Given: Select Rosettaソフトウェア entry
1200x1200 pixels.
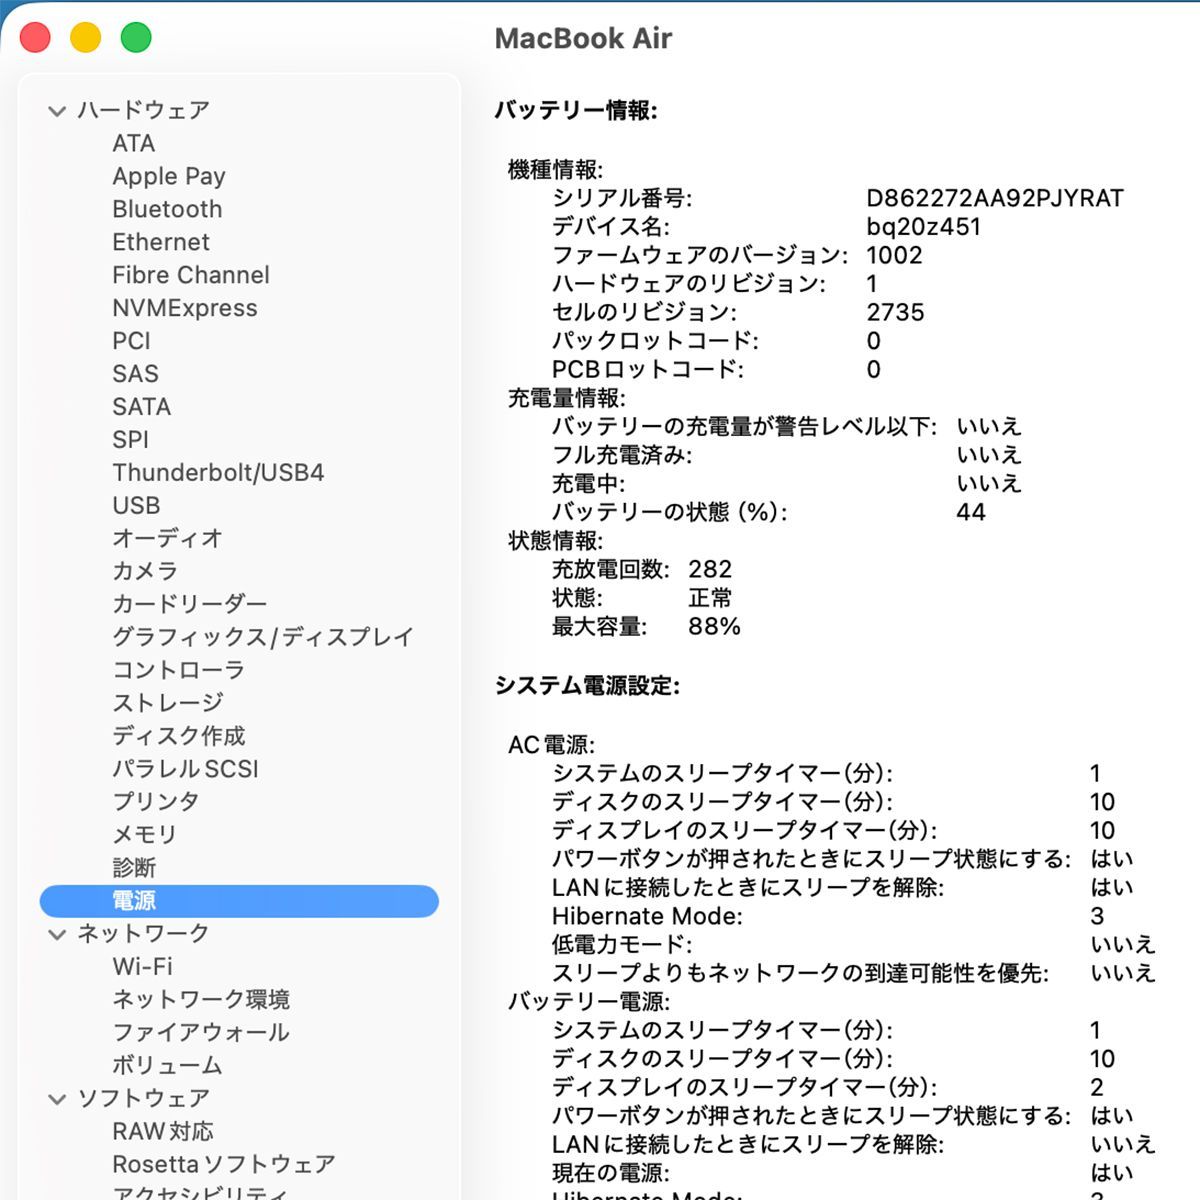Looking at the screenshot, I should coord(224,1165).
